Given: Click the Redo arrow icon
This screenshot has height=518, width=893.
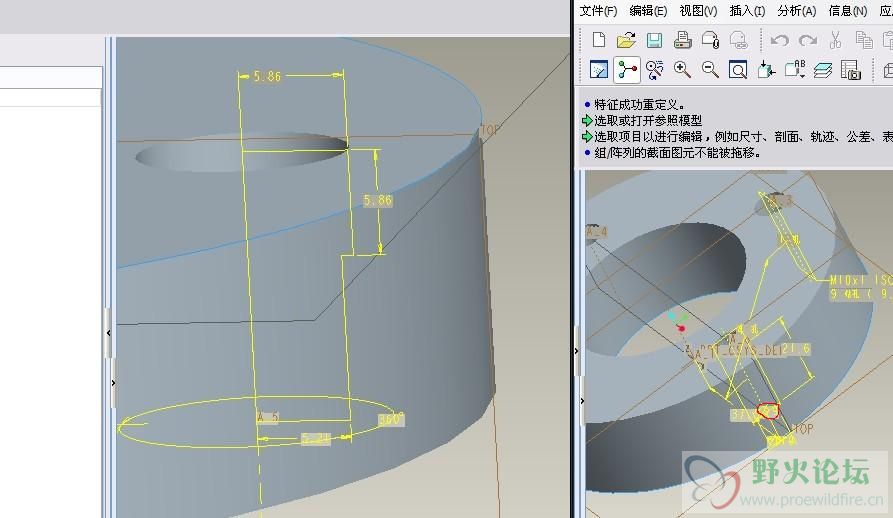Looking at the screenshot, I should pos(808,40).
